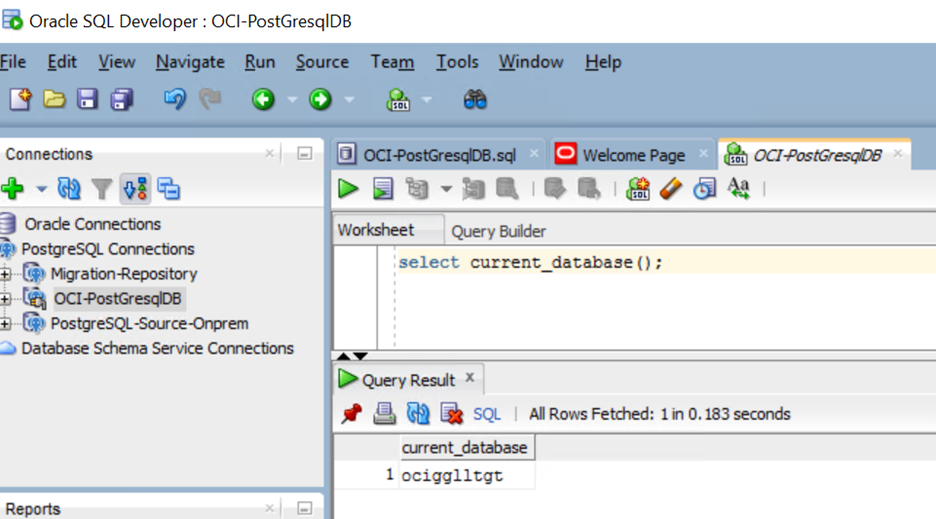Click the Redo arrow icon
This screenshot has height=519, width=936.
pyautogui.click(x=210, y=99)
